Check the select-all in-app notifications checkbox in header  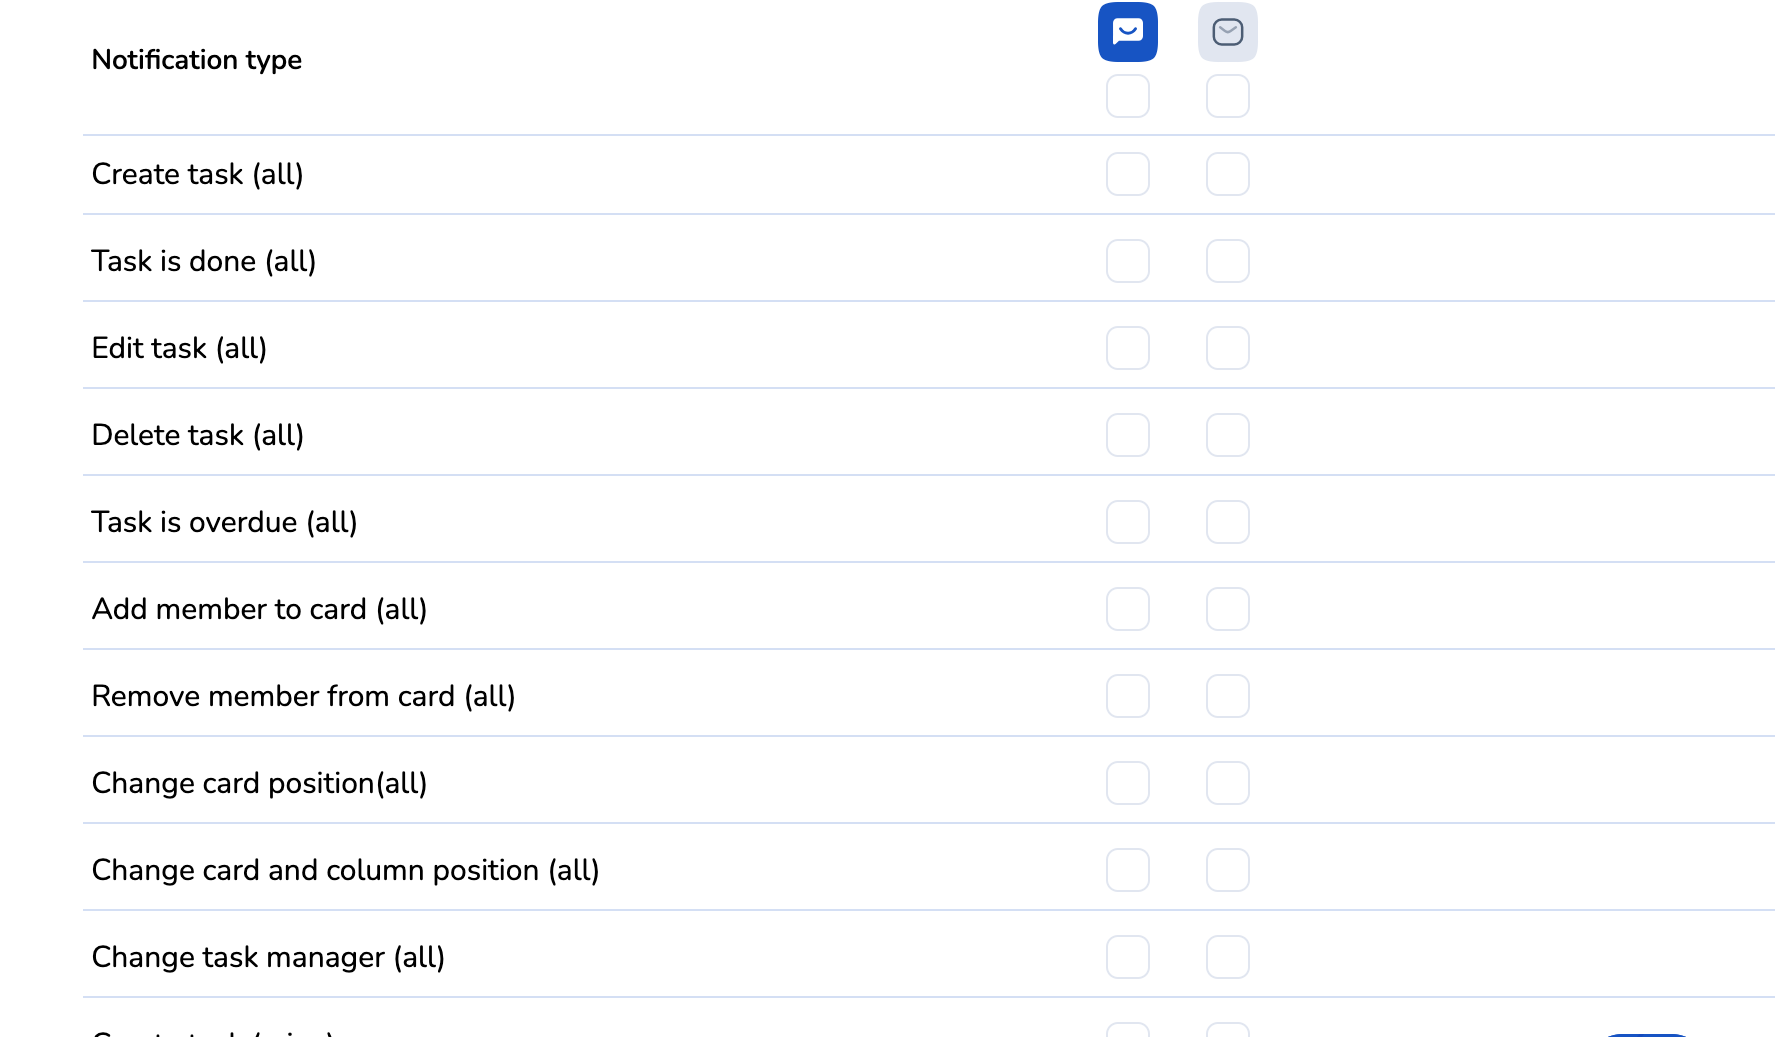1127,96
